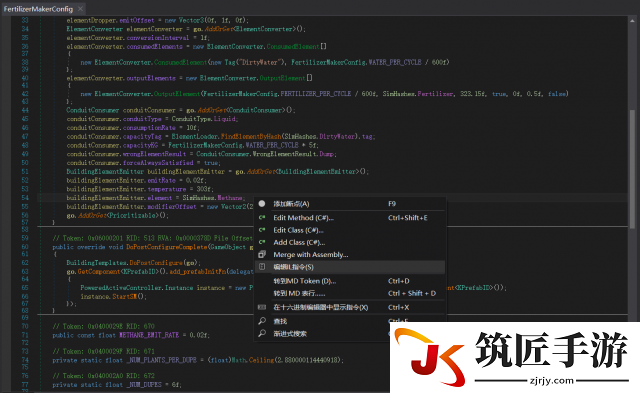Choose Merge with Assembly... menu entry

[x=350, y=255]
